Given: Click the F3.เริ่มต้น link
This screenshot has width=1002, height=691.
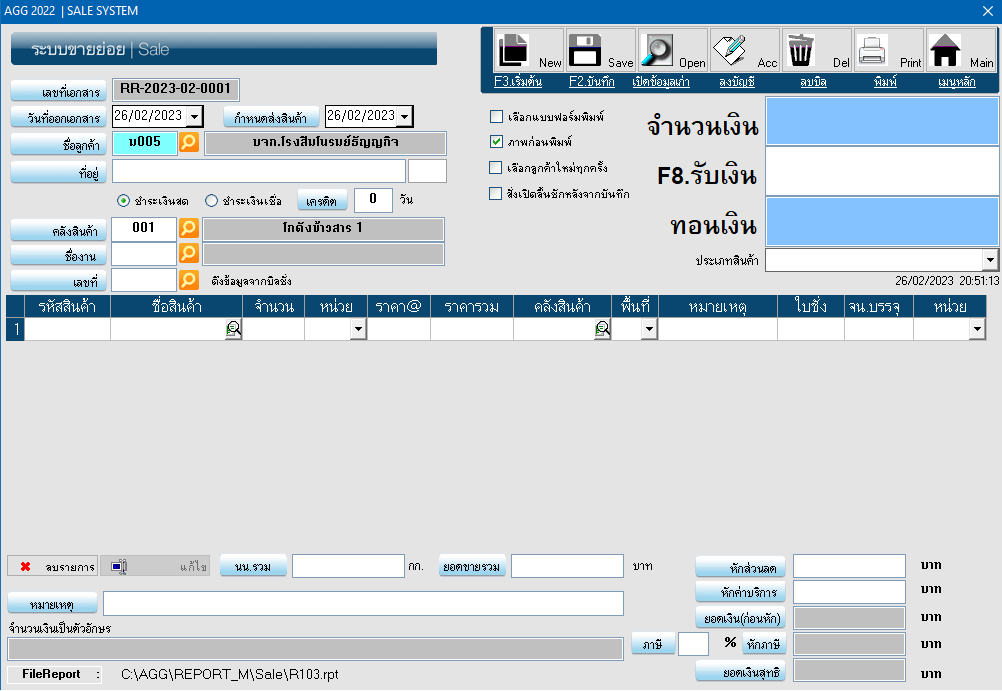Looking at the screenshot, I should (517, 82).
